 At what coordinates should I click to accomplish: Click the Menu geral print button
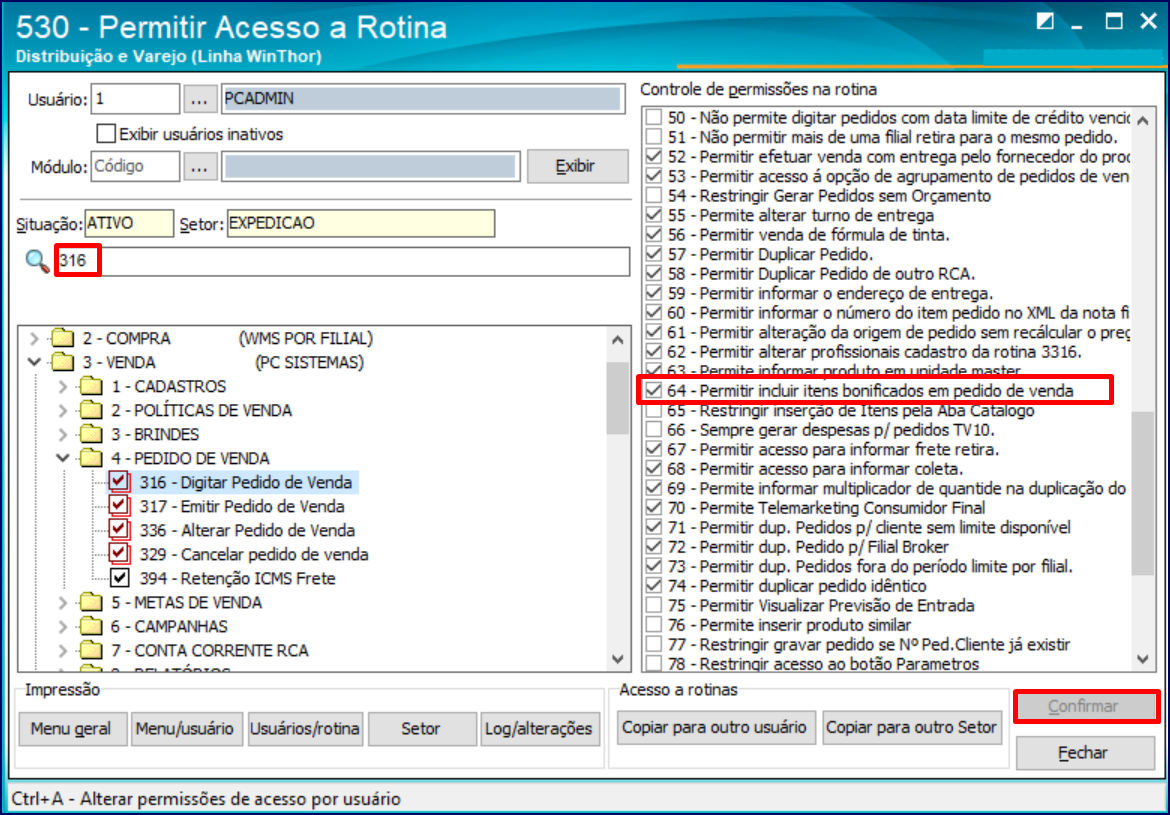click(x=71, y=728)
